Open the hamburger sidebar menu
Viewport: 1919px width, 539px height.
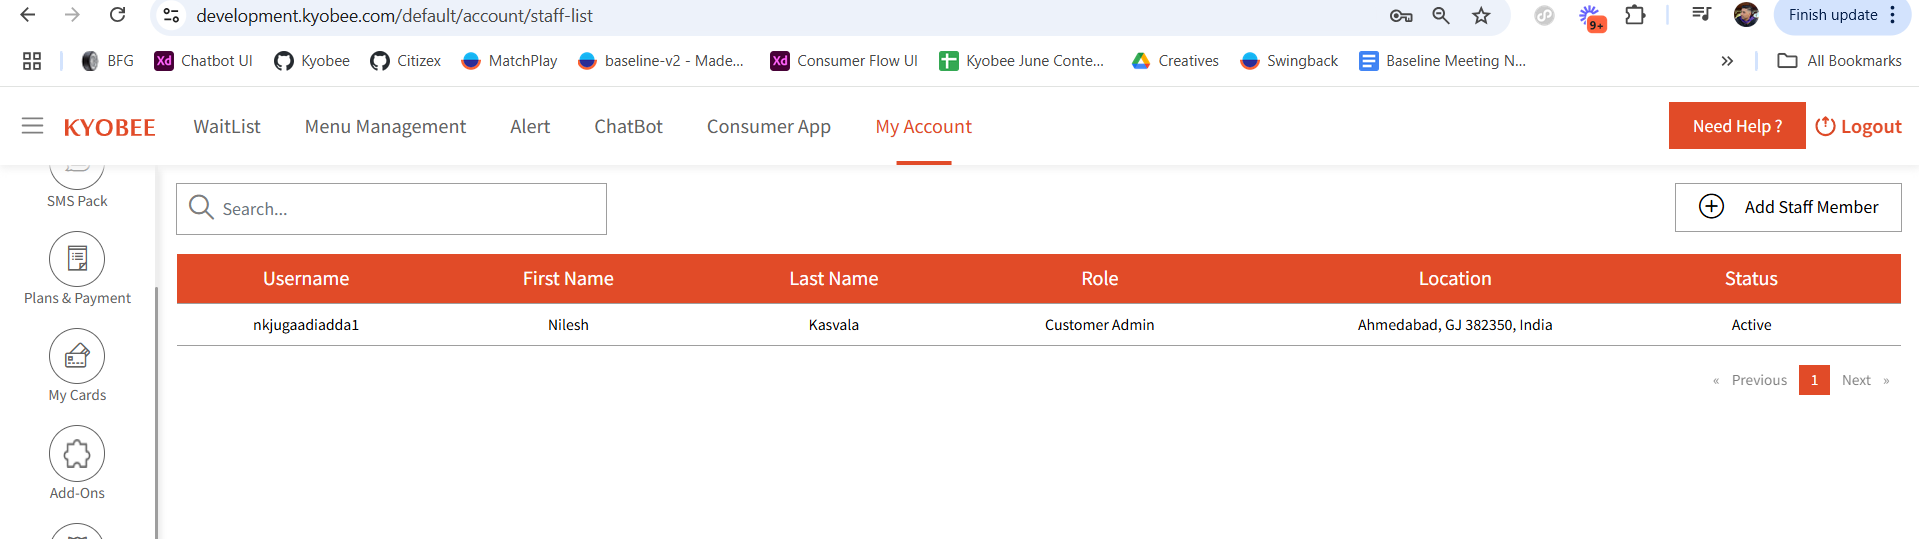[32, 126]
